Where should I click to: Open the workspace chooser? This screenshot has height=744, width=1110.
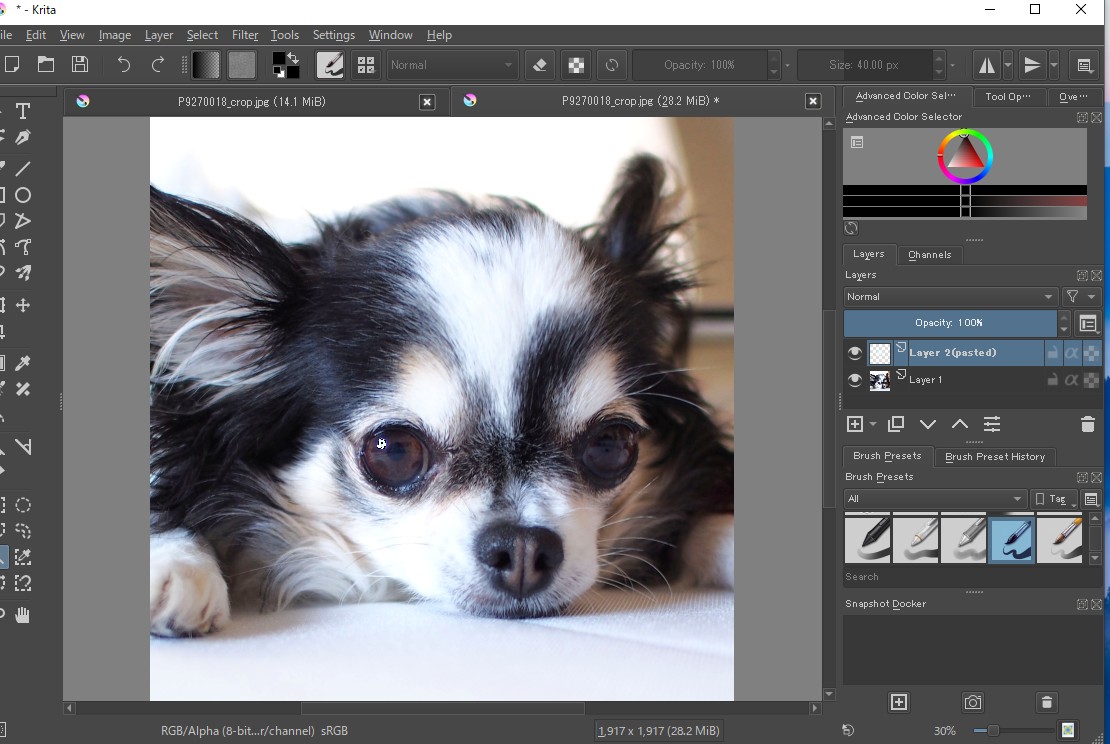[1084, 65]
